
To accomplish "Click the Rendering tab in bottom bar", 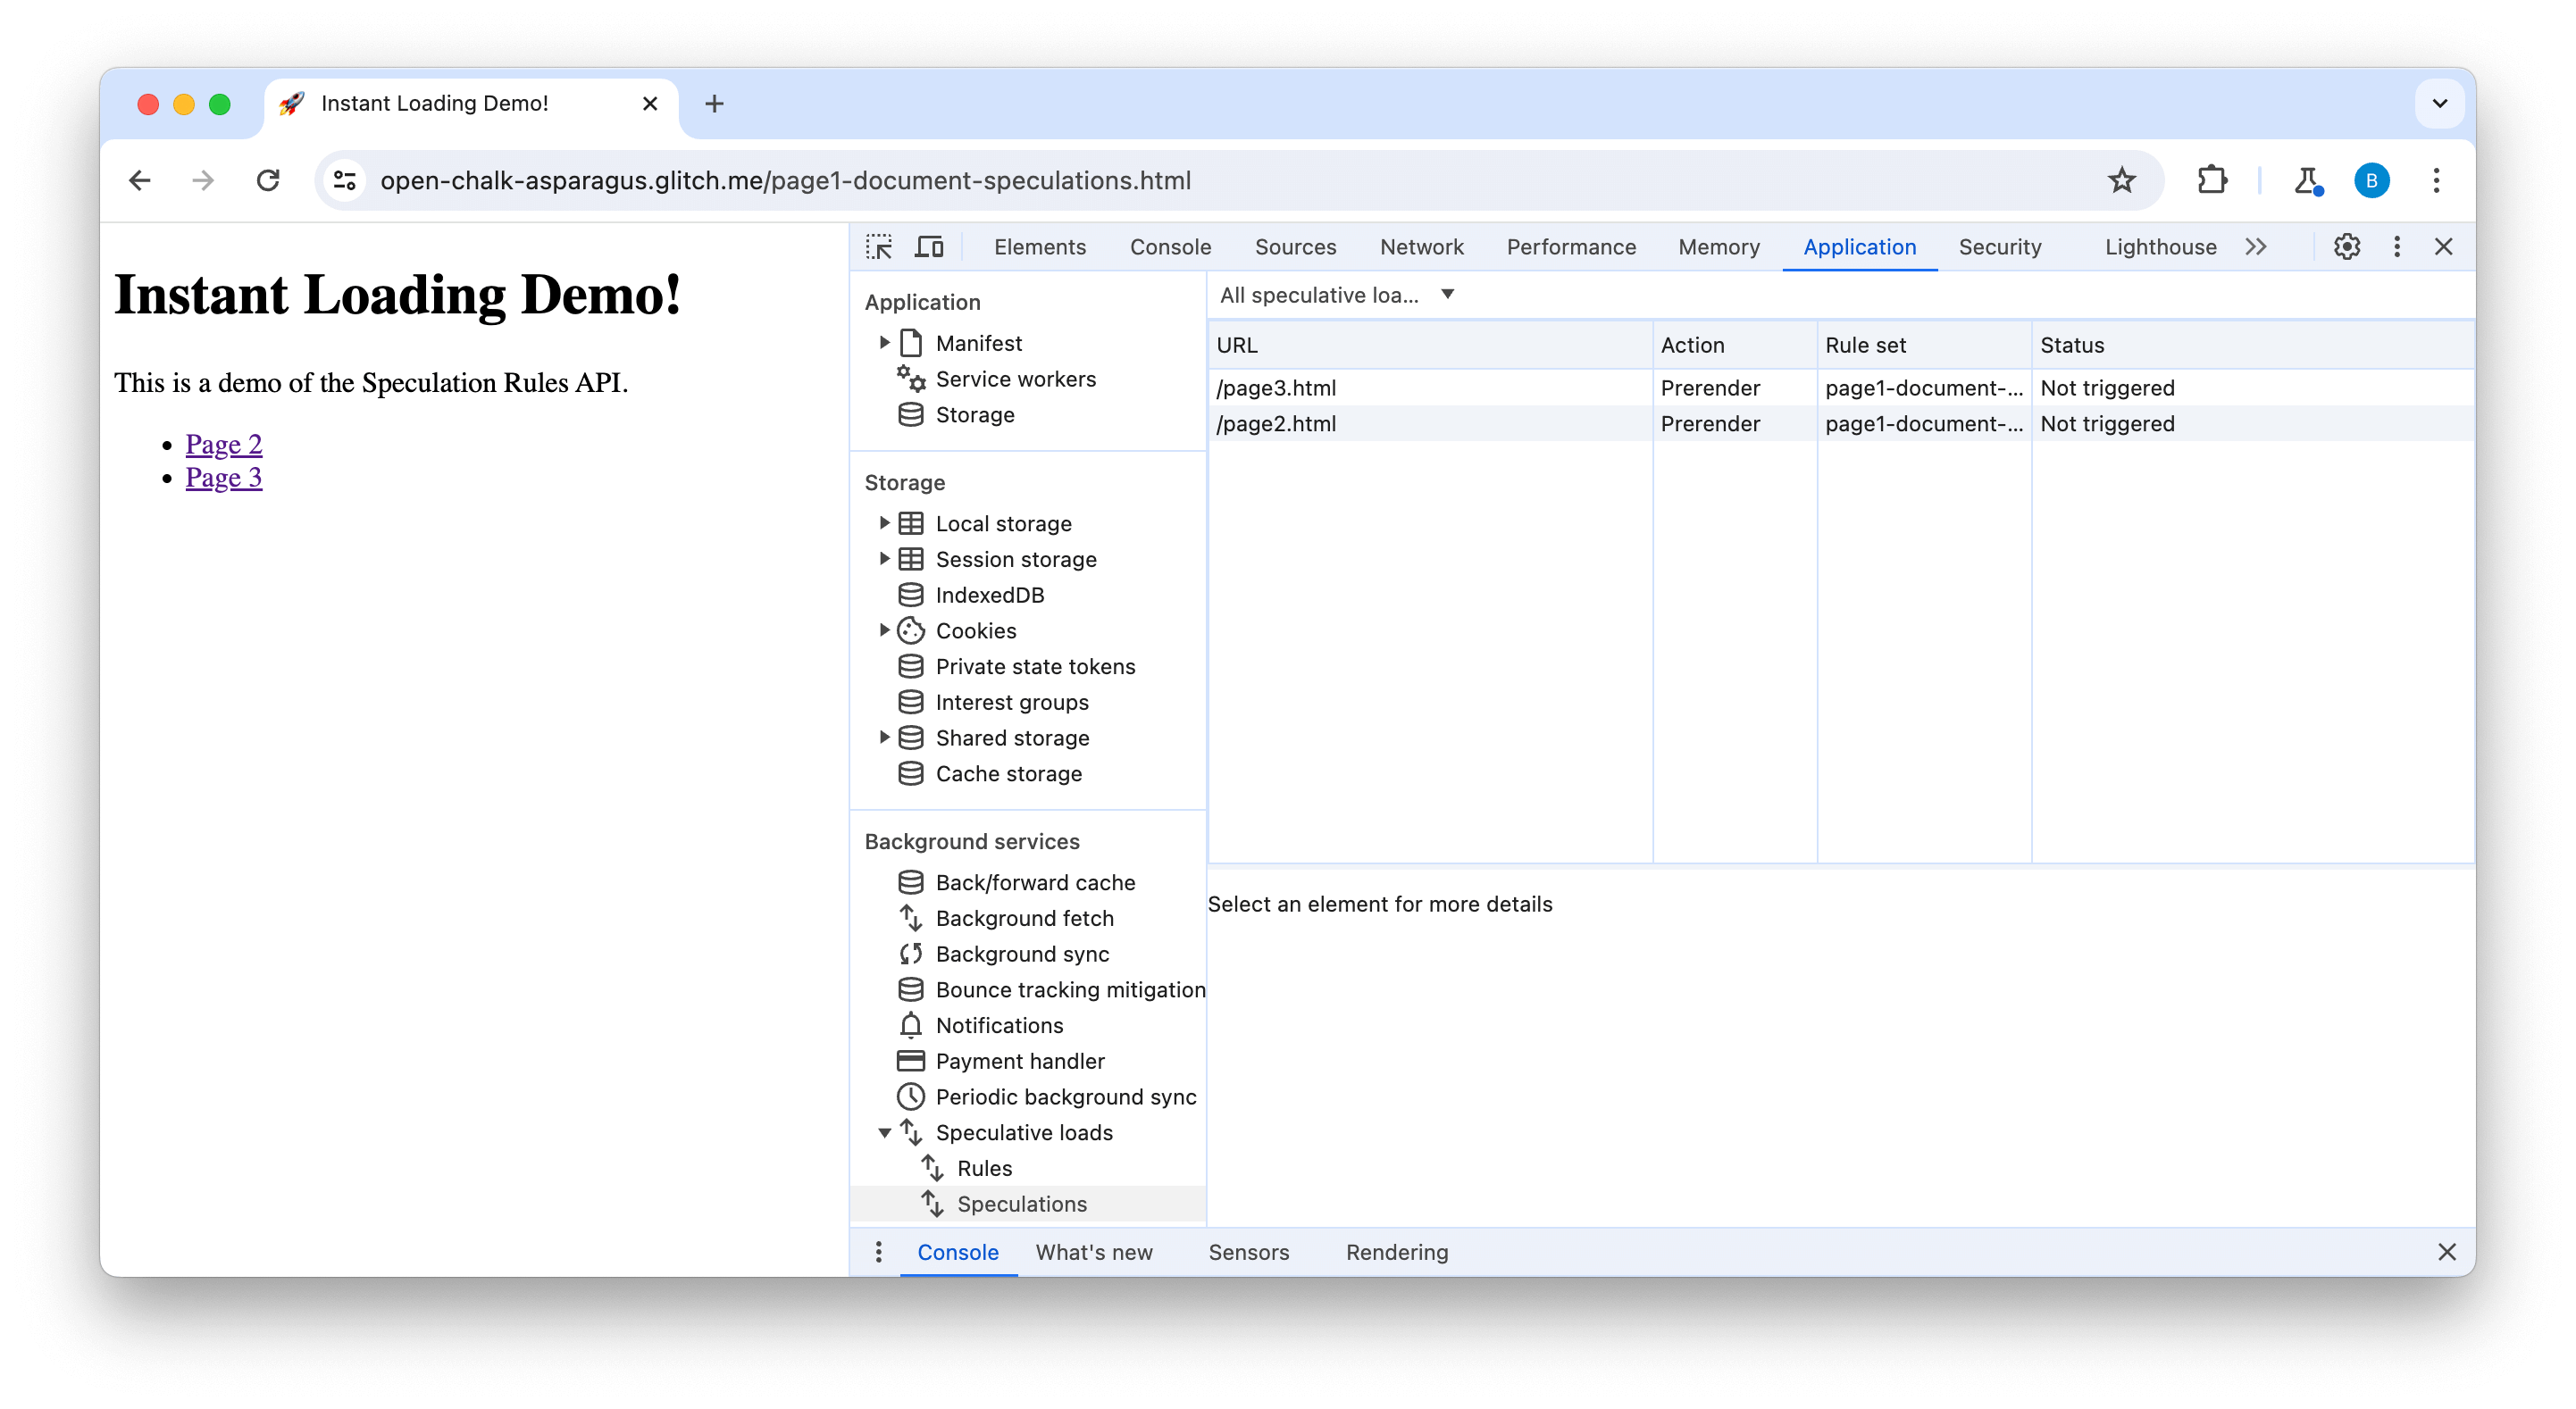I will 1397,1251.
